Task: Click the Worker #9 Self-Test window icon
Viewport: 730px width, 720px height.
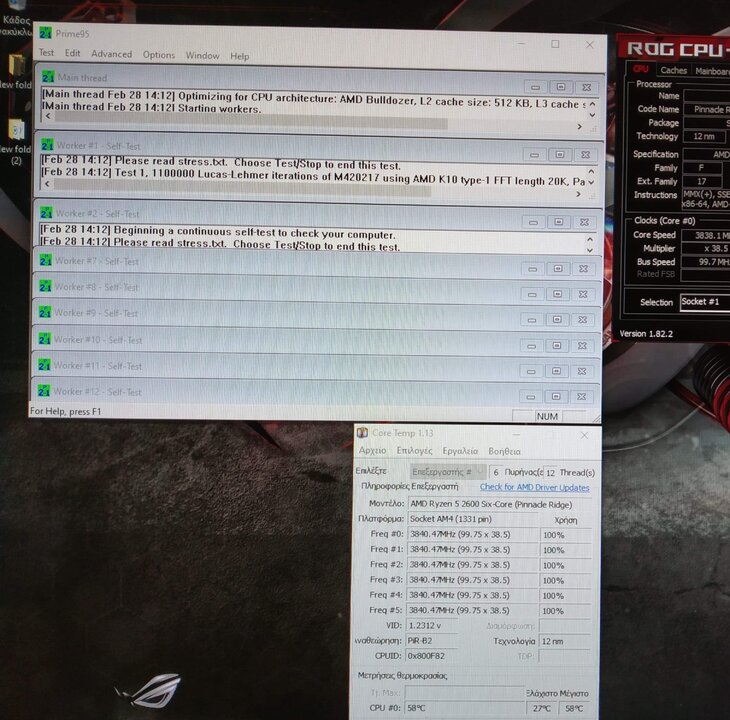Action: pos(45,312)
